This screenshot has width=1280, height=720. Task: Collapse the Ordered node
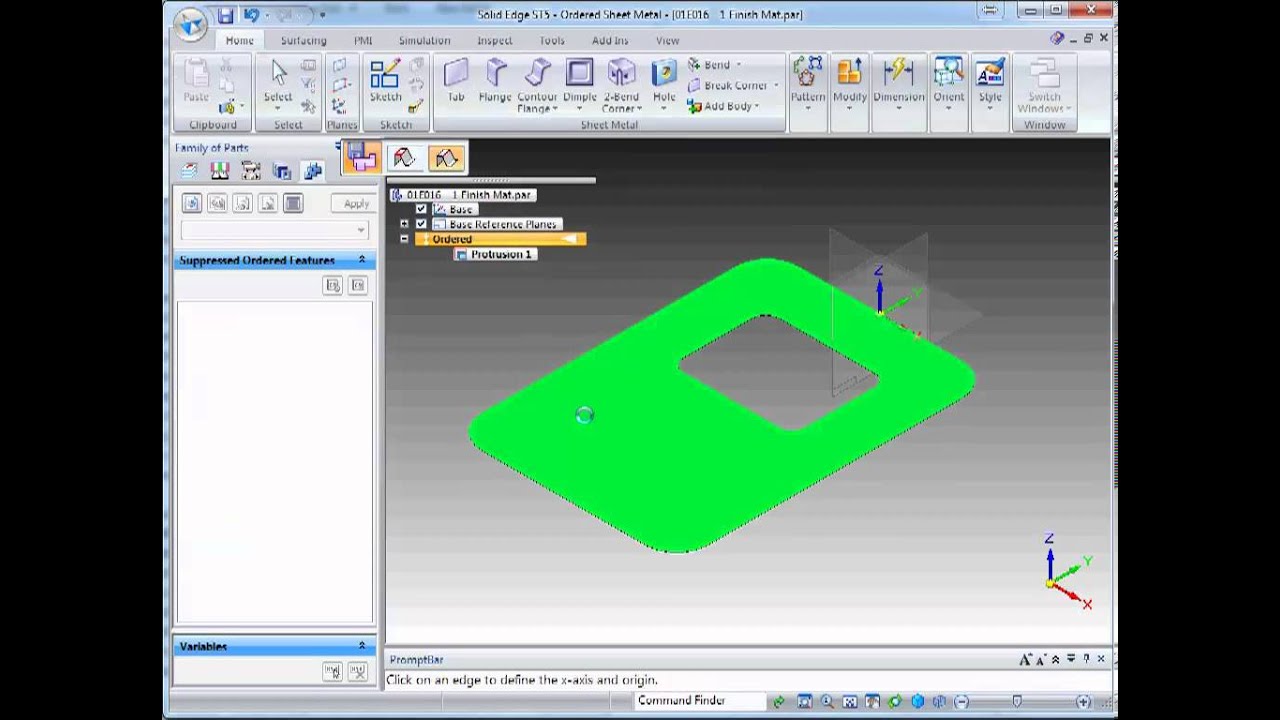coord(404,239)
